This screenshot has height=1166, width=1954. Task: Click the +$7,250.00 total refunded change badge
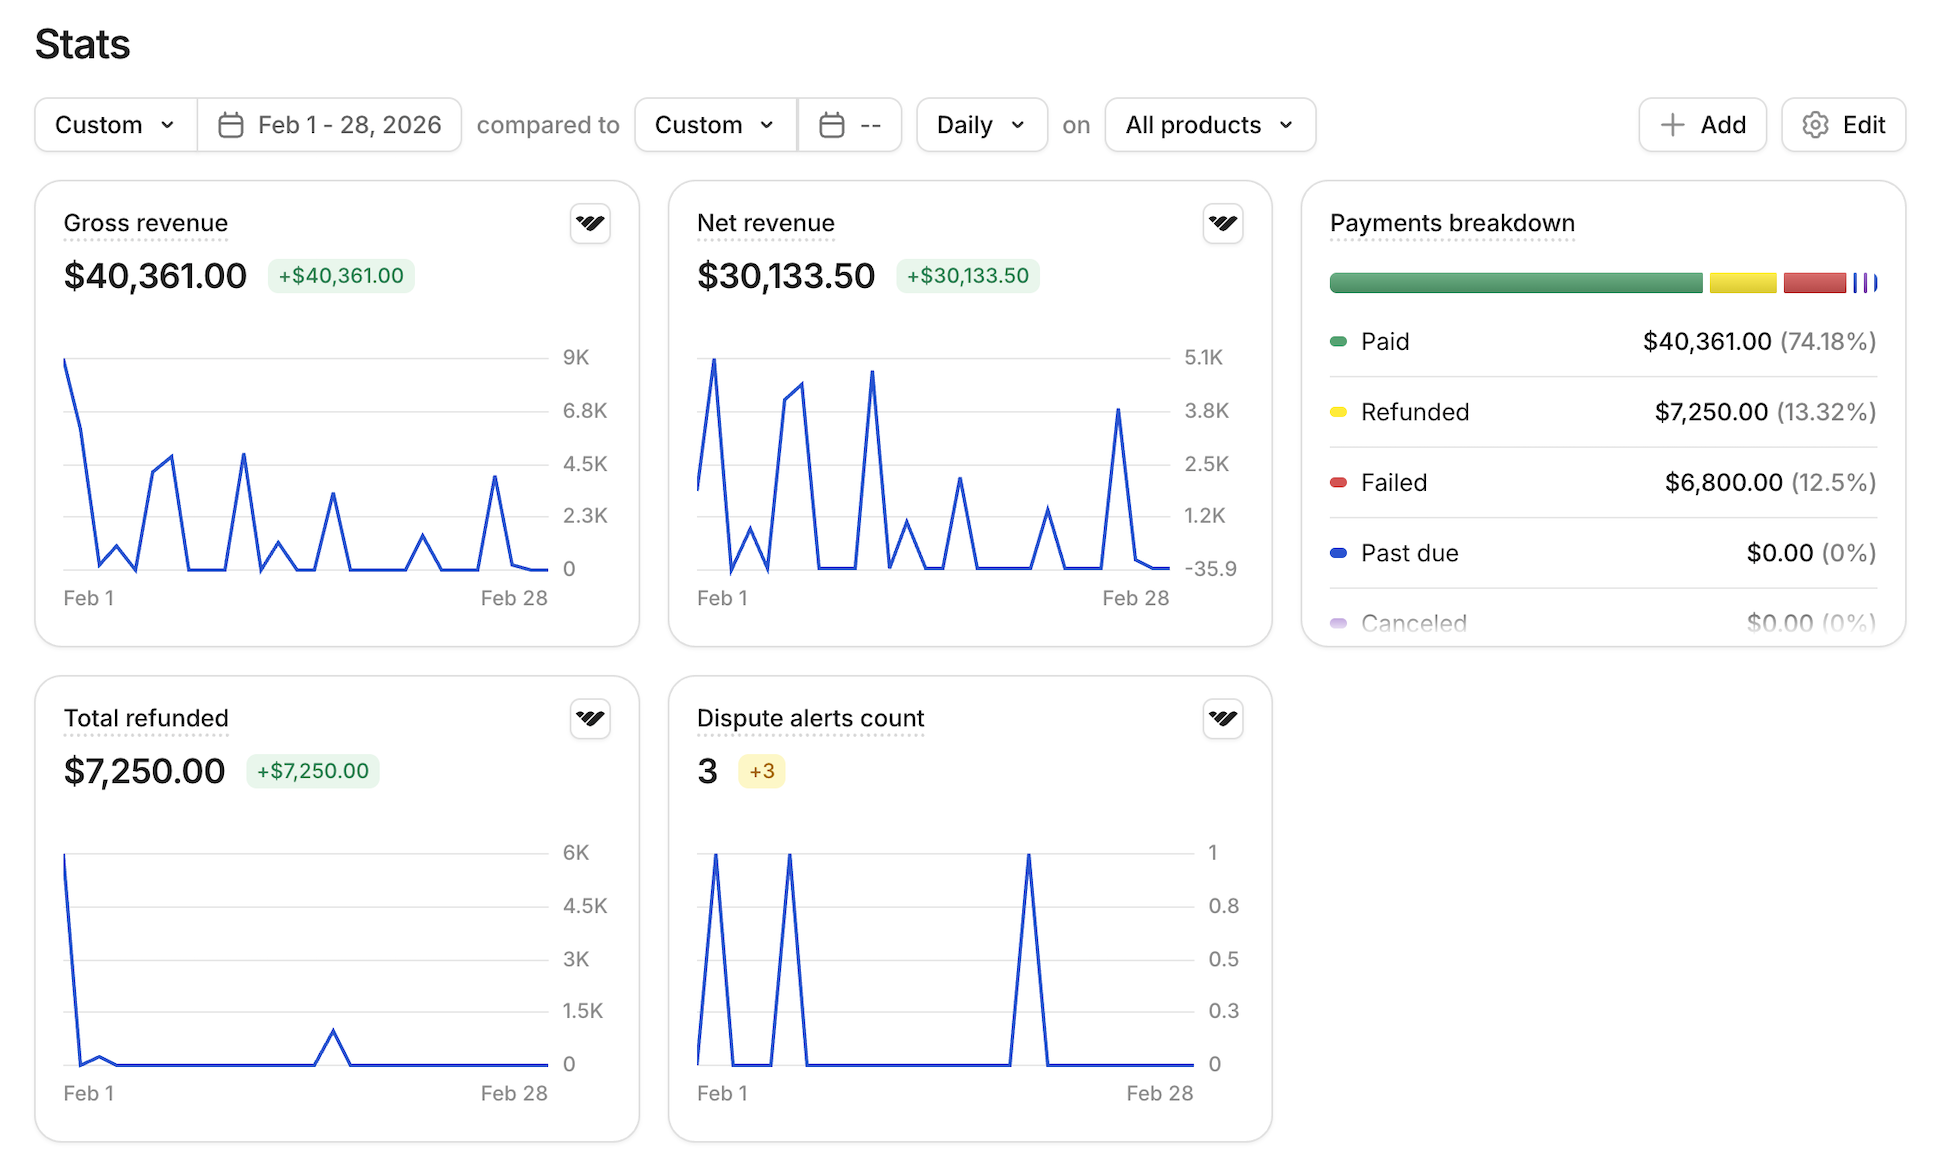click(313, 771)
